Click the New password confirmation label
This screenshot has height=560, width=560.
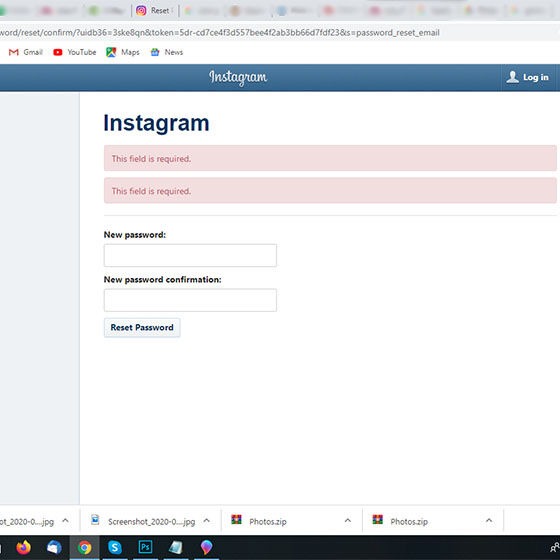coord(162,279)
